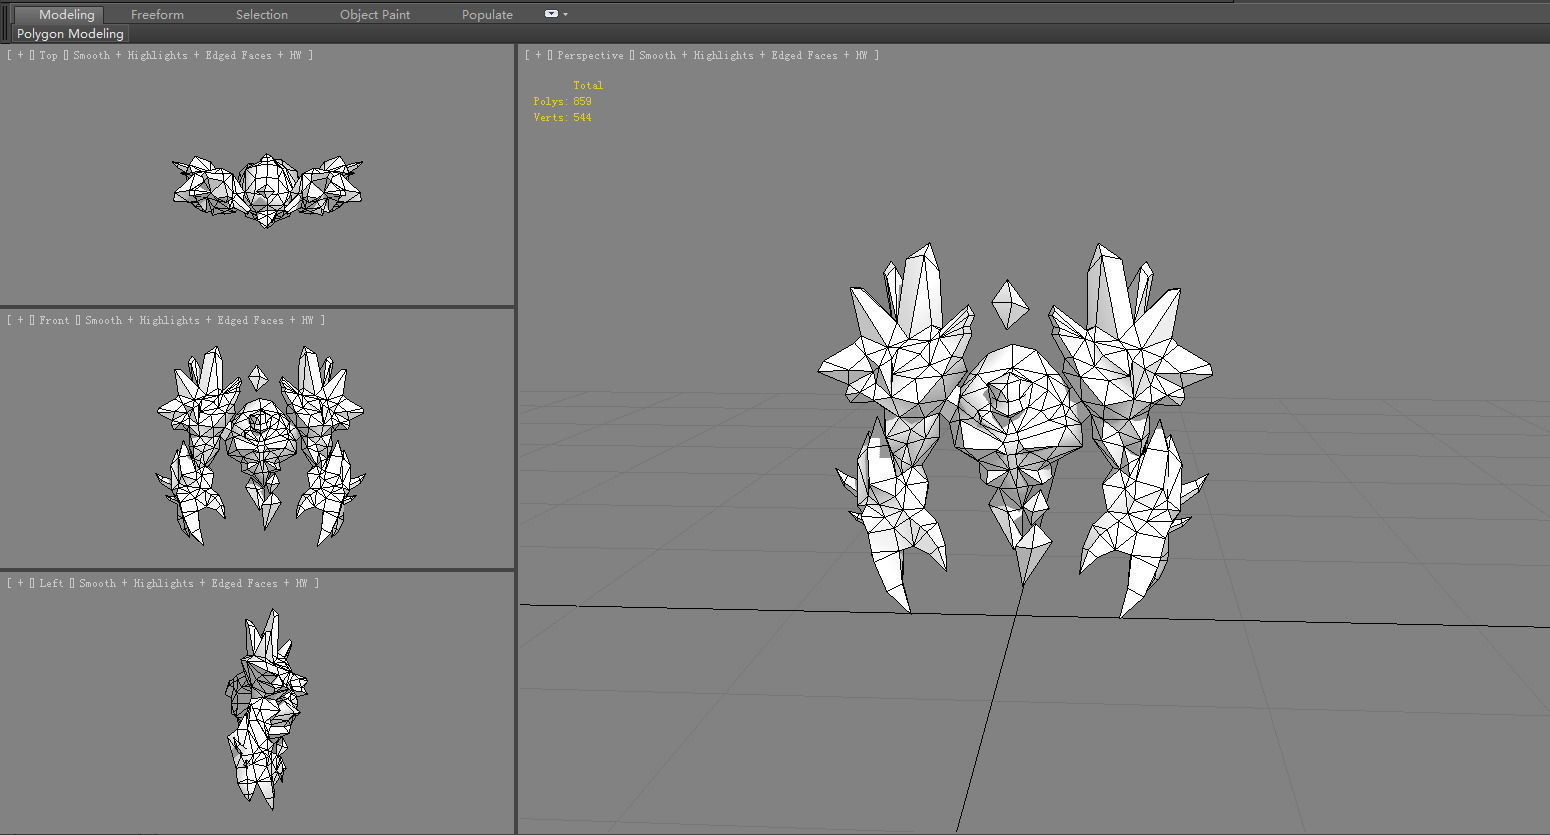Expand the Polygon Modeling panel
Image resolution: width=1550 pixels, height=835 pixels.
click(x=70, y=34)
